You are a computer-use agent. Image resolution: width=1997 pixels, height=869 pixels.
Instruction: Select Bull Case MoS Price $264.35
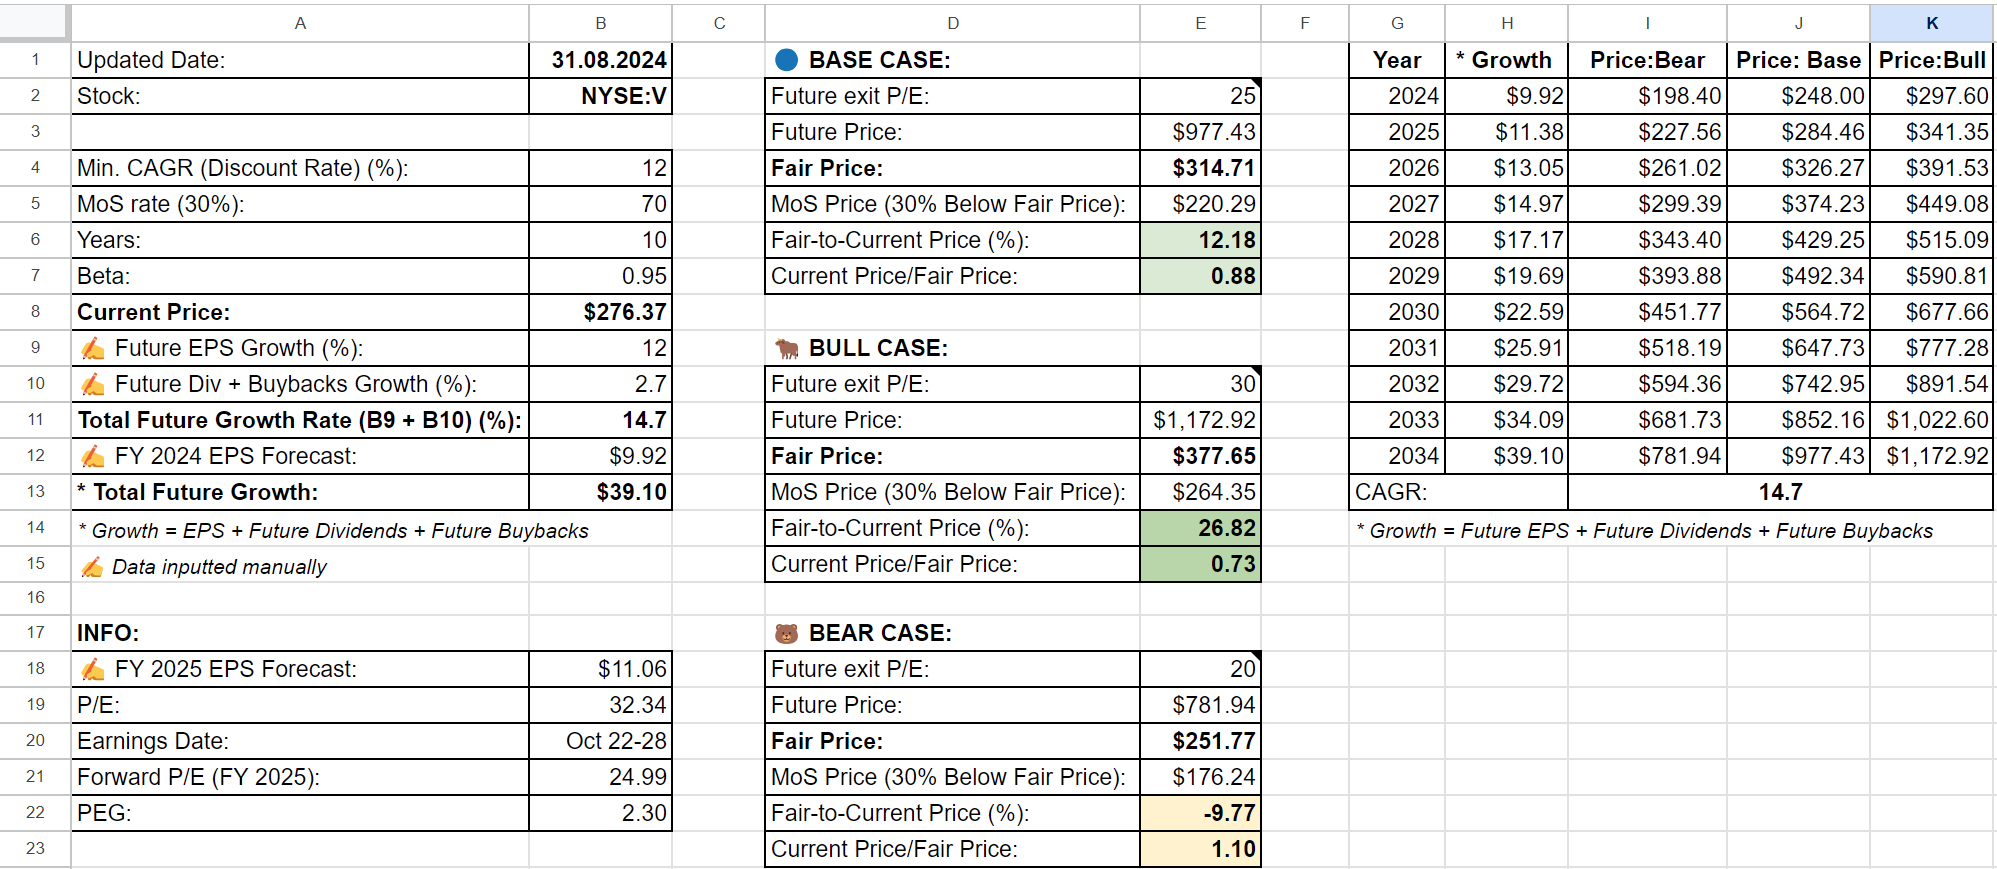coord(1200,492)
